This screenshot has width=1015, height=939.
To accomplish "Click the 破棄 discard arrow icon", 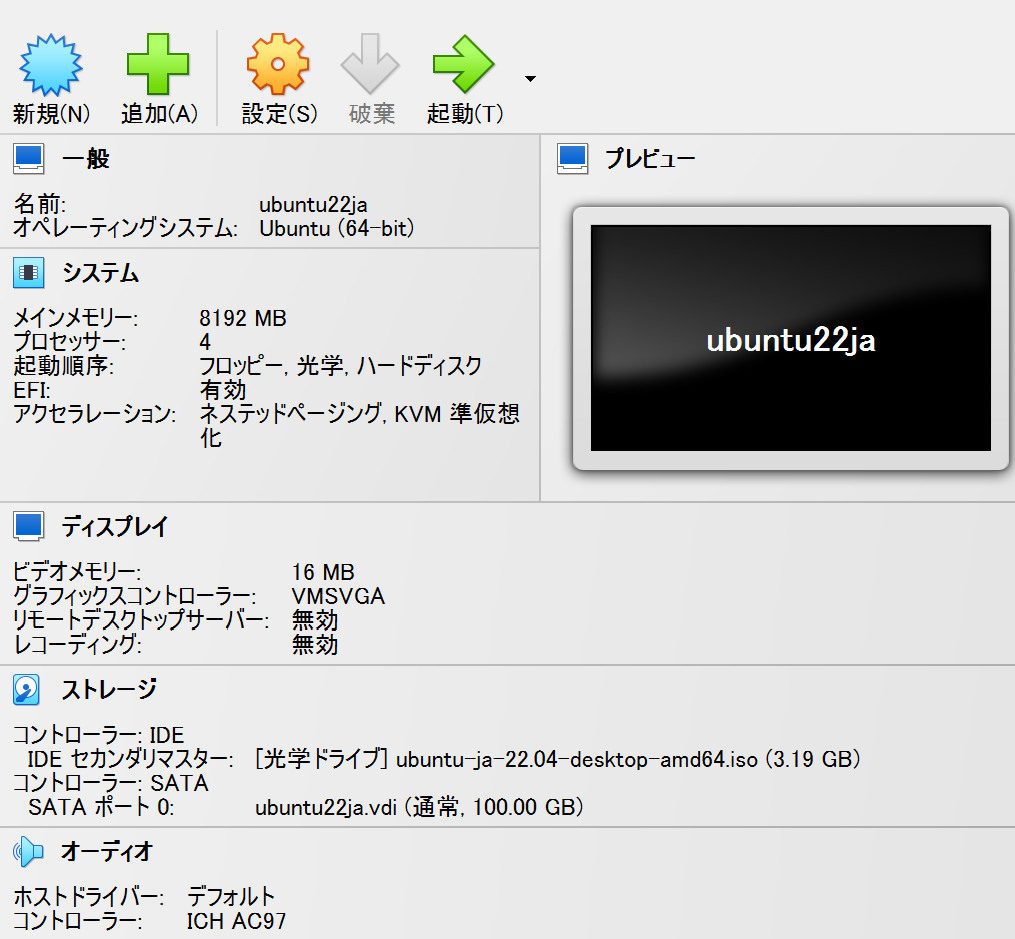I will click(x=370, y=64).
